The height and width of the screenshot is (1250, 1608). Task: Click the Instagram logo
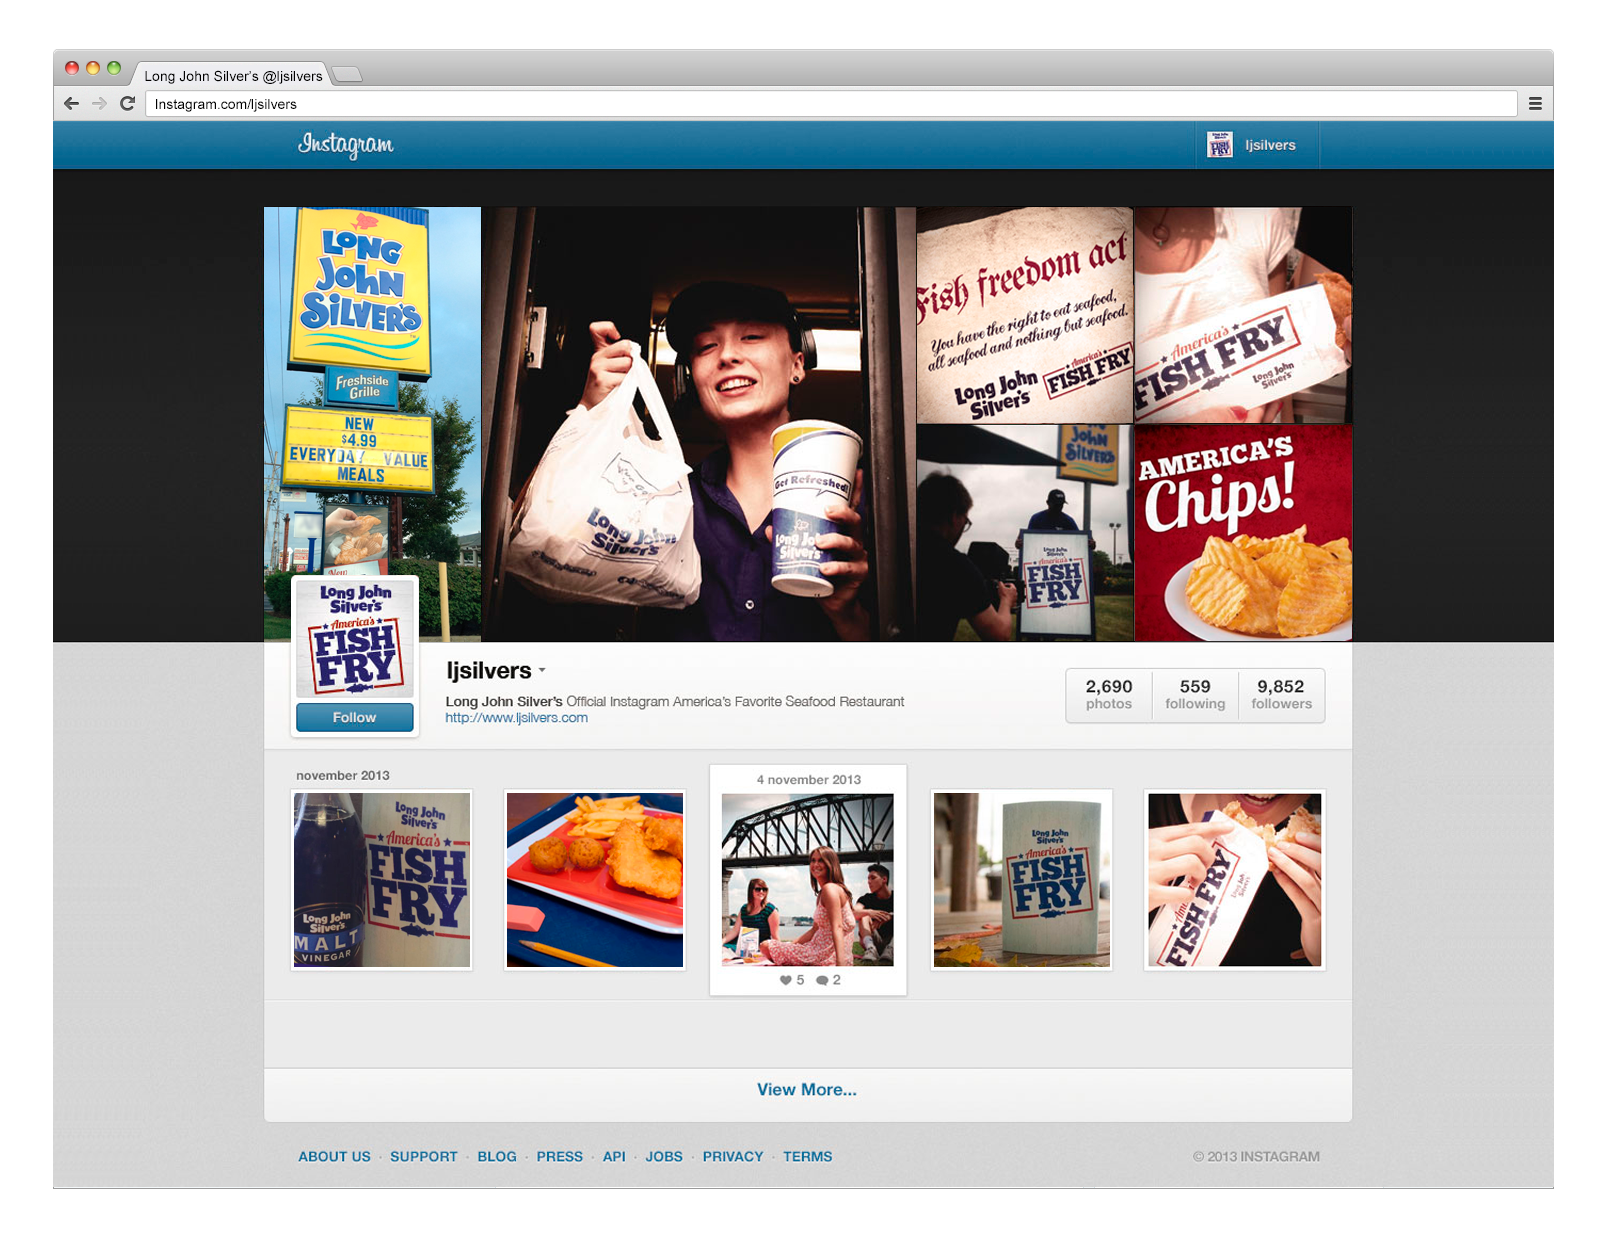[x=345, y=145]
